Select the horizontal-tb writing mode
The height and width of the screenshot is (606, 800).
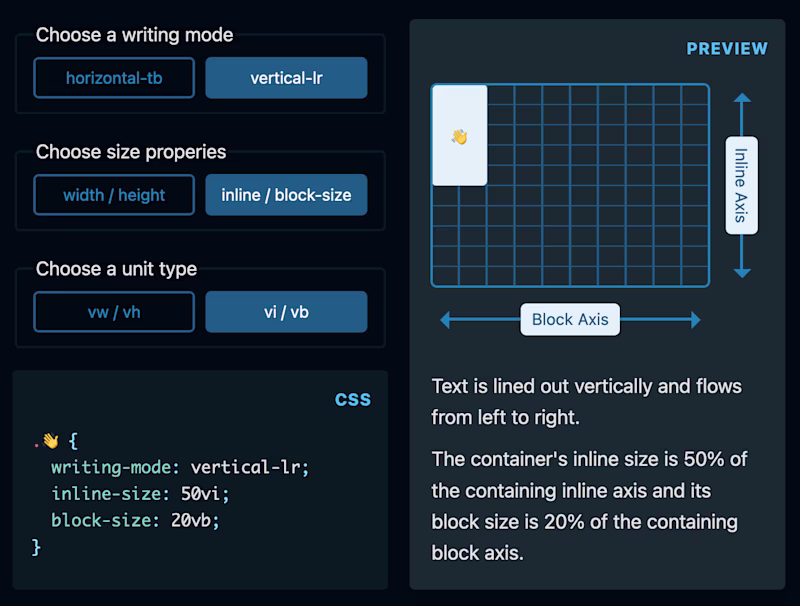[113, 77]
